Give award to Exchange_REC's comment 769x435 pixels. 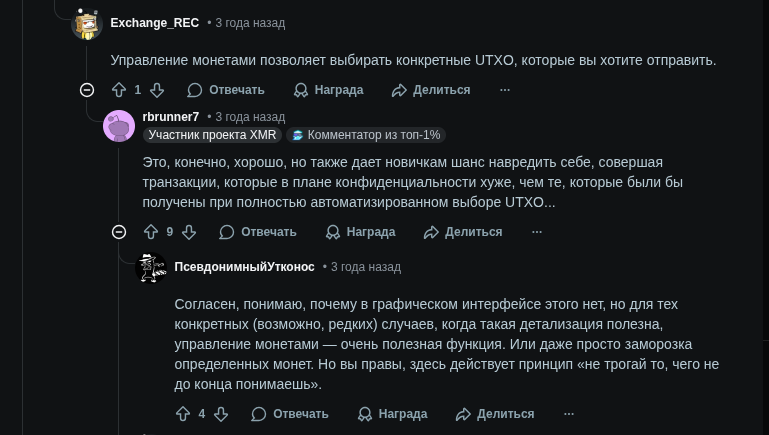pyautogui.click(x=329, y=90)
